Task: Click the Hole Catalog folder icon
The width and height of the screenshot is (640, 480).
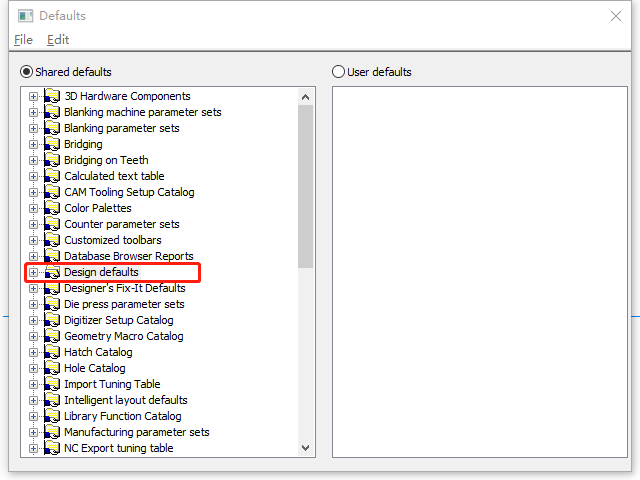Action: (x=52, y=368)
